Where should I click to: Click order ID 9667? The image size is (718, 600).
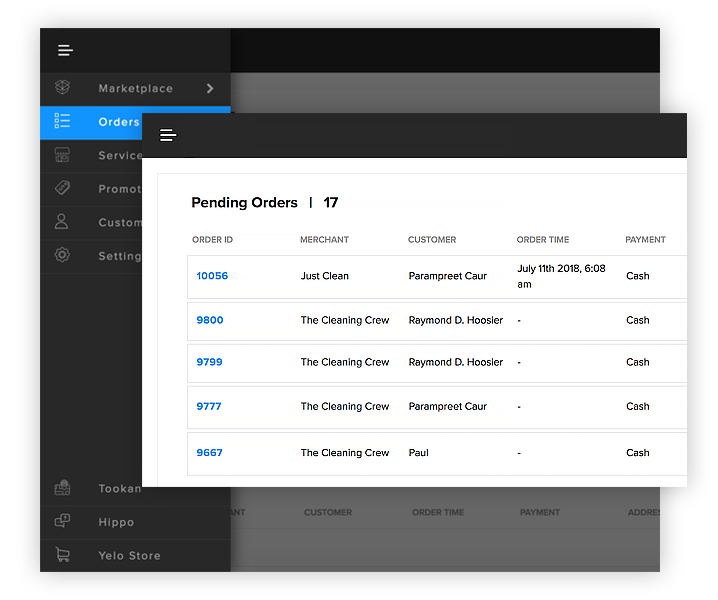tap(209, 452)
